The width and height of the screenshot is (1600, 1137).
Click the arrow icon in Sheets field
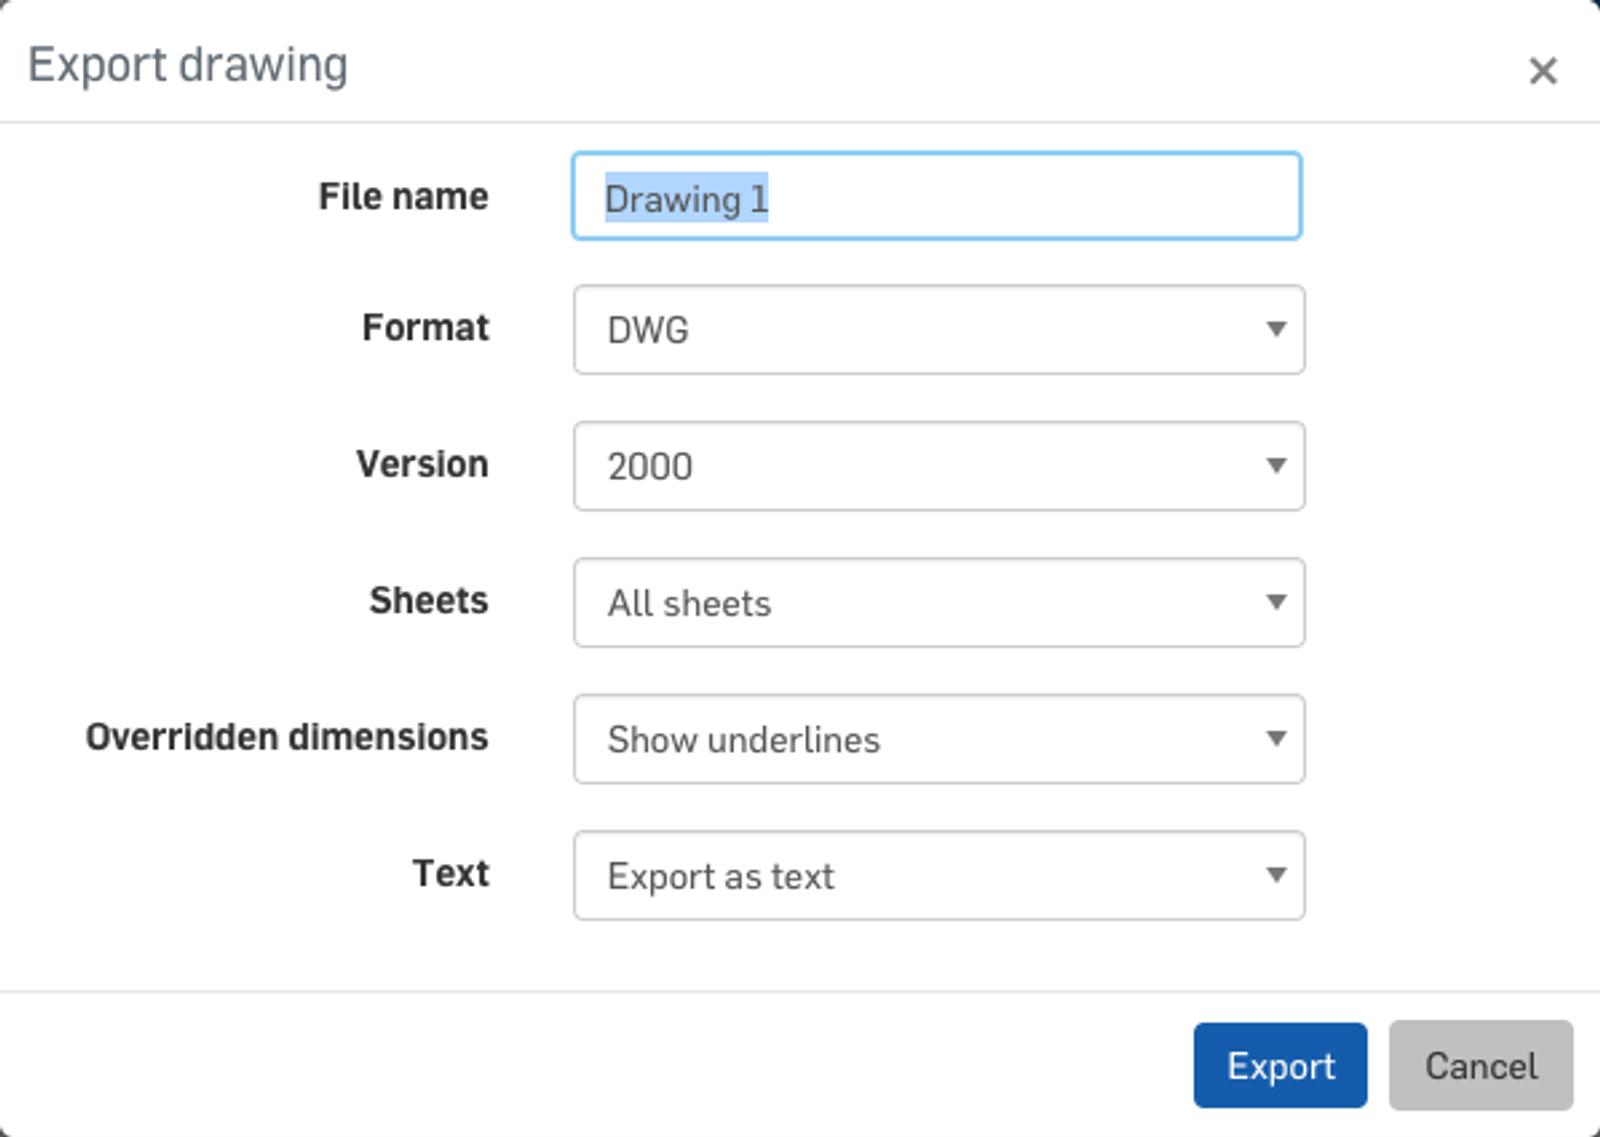[1275, 602]
